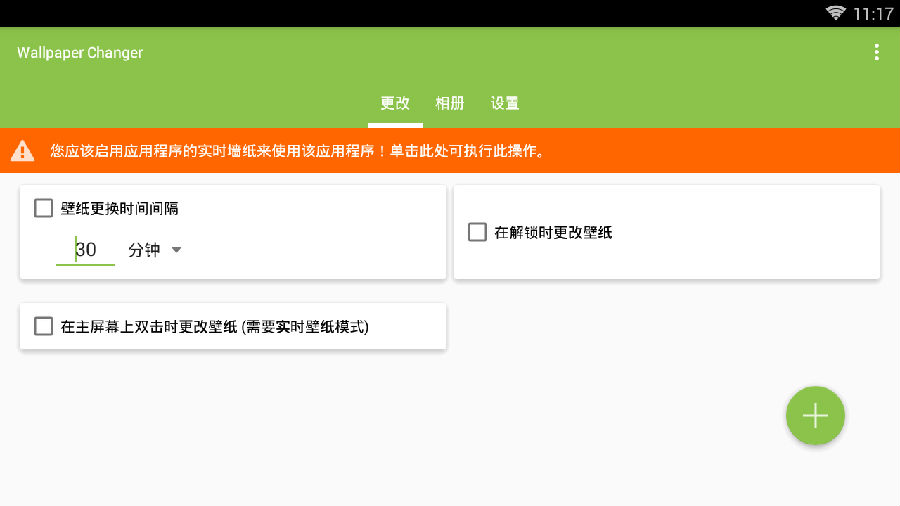Tap the 壁纸更换时间间隔 label

(119, 208)
